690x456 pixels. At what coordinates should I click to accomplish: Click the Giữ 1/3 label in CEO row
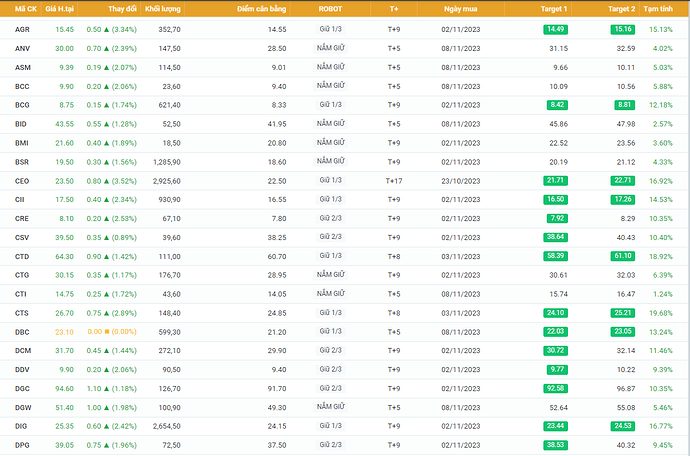click(x=330, y=180)
